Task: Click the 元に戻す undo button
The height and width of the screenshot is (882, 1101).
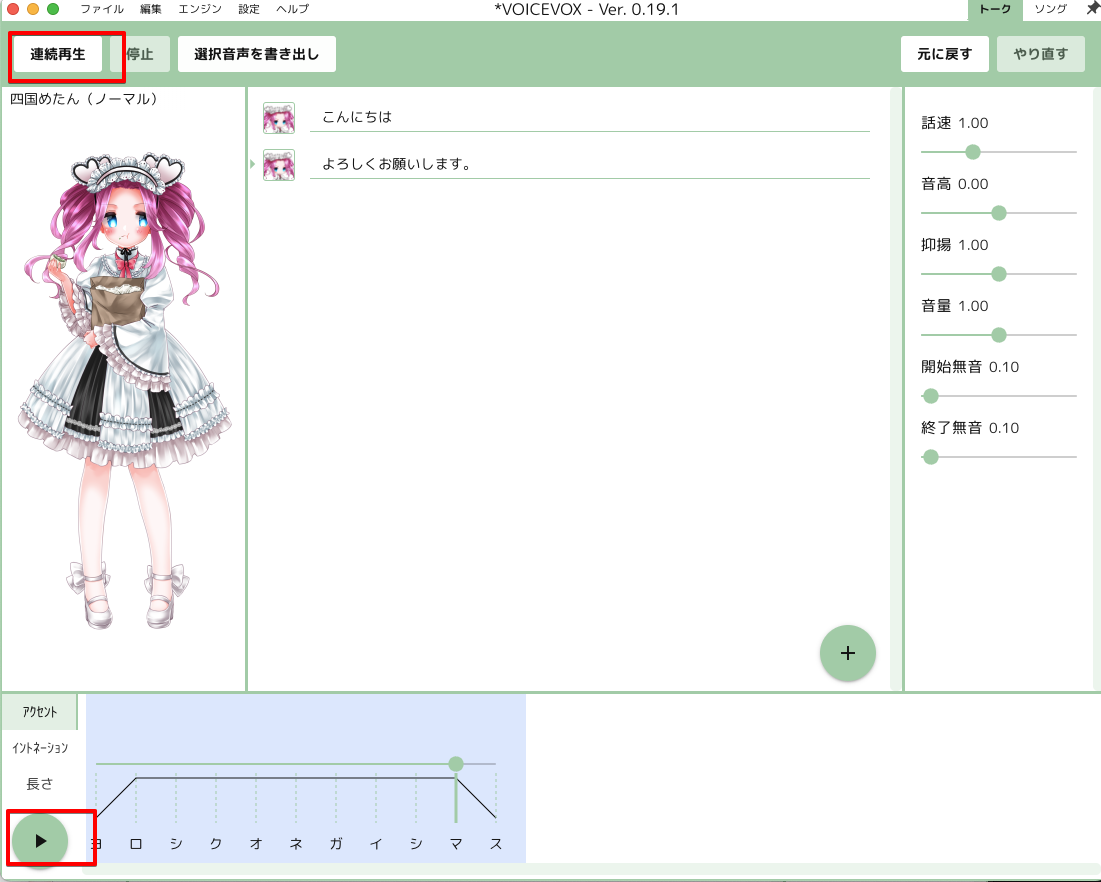Action: click(x=944, y=54)
